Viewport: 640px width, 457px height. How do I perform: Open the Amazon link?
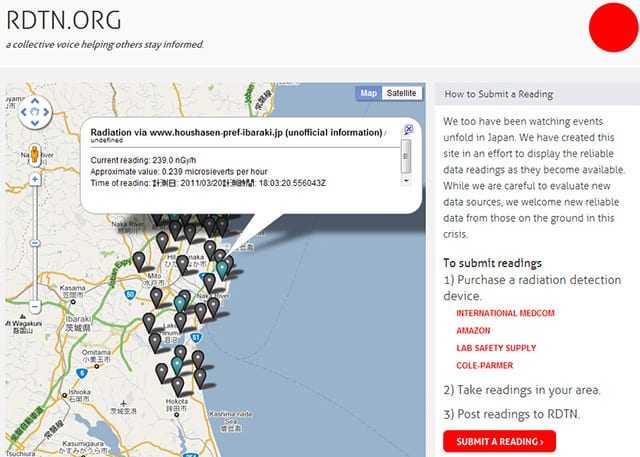pos(473,329)
